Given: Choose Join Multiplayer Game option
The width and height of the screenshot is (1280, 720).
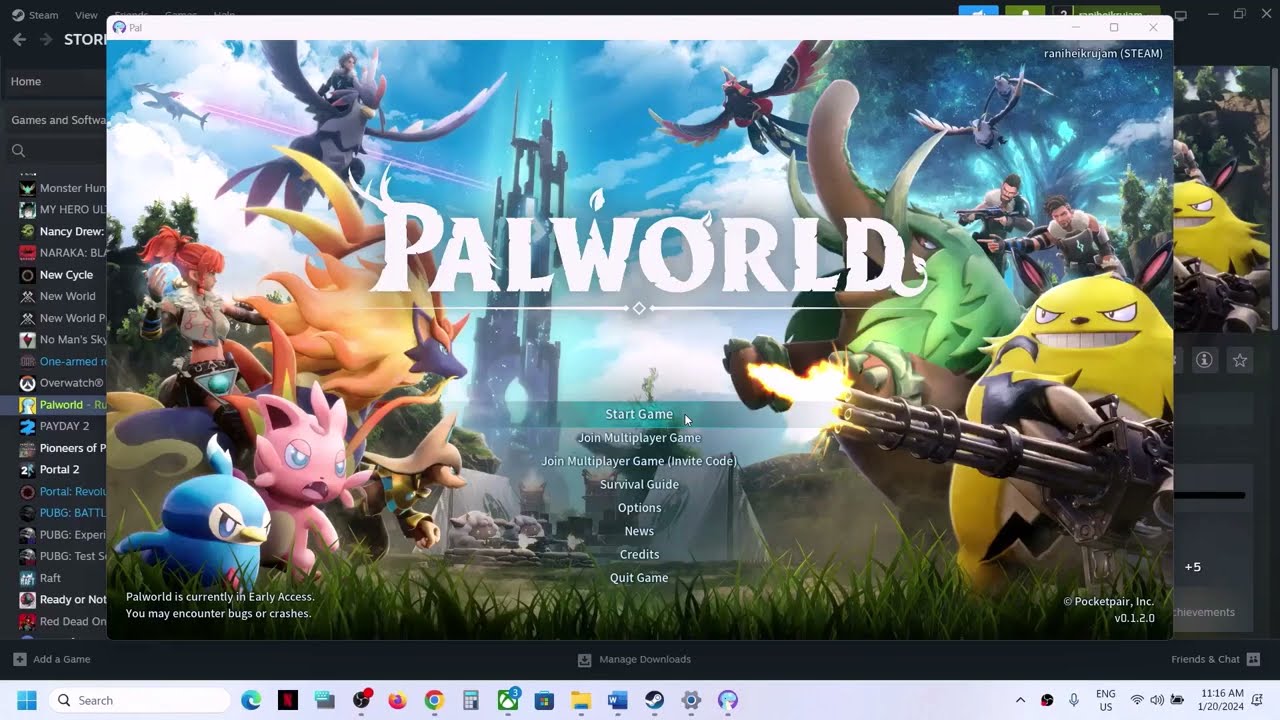Looking at the screenshot, I should point(639,438).
